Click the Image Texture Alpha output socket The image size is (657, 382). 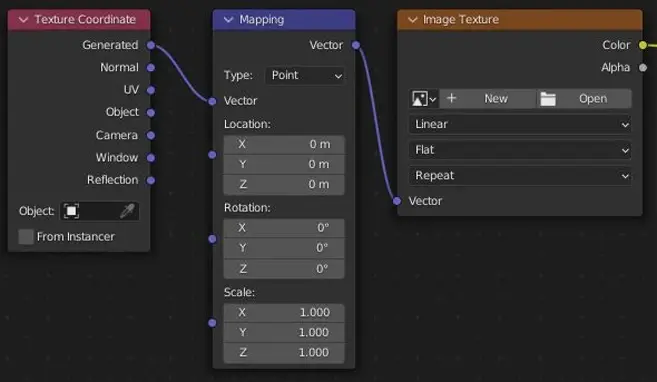tap(643, 67)
